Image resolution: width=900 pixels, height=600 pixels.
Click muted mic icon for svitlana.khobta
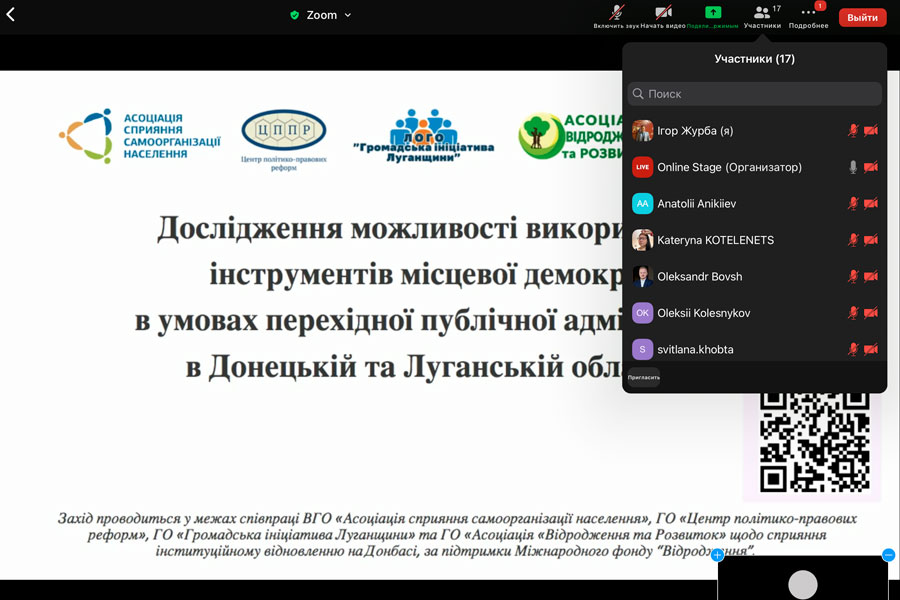point(853,349)
